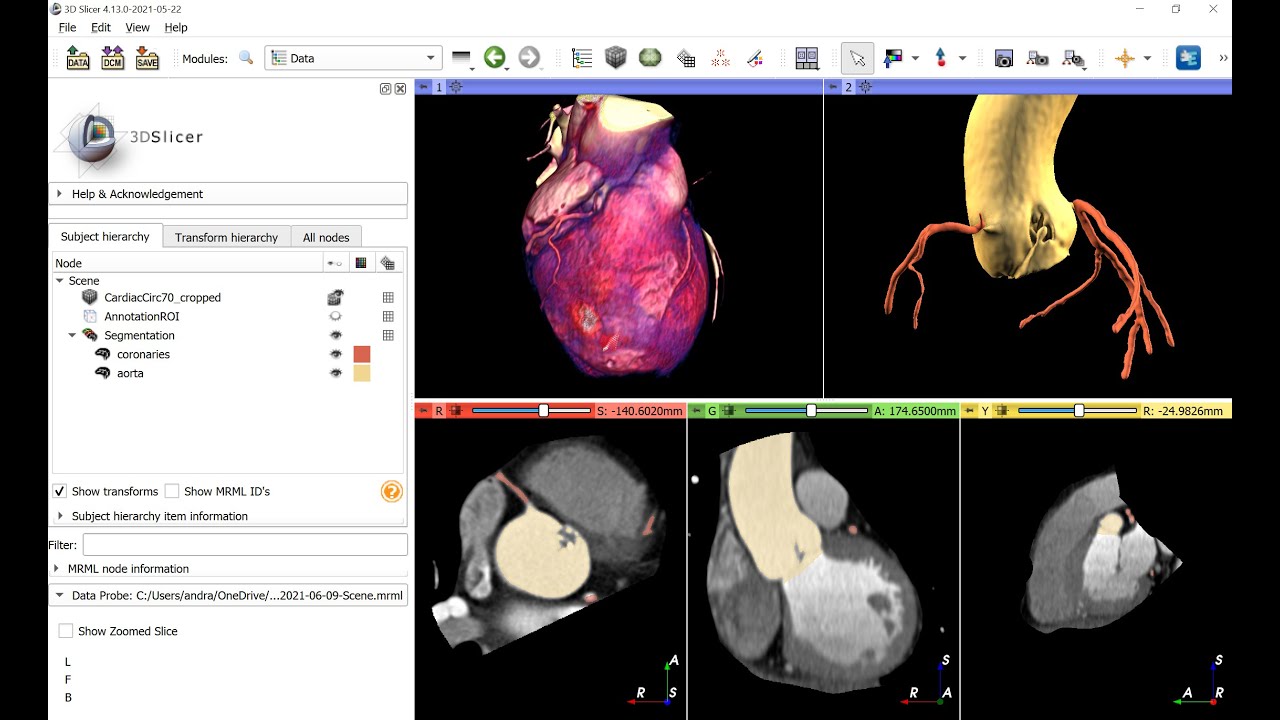Click the Green slice offset slider
The image size is (1280, 720).
click(x=806, y=411)
